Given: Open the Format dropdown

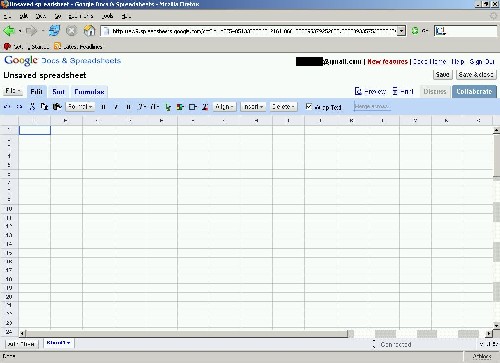Looking at the screenshot, I should coord(80,107).
